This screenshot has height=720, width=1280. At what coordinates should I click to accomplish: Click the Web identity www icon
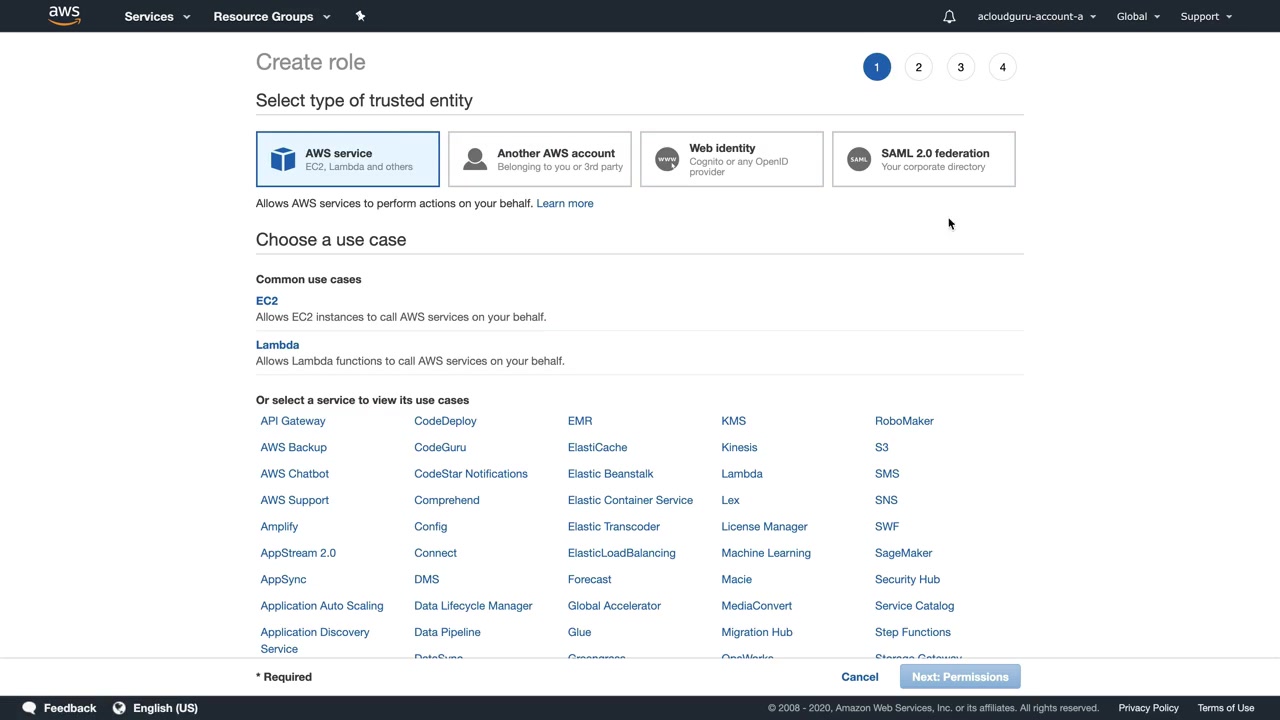pos(667,159)
